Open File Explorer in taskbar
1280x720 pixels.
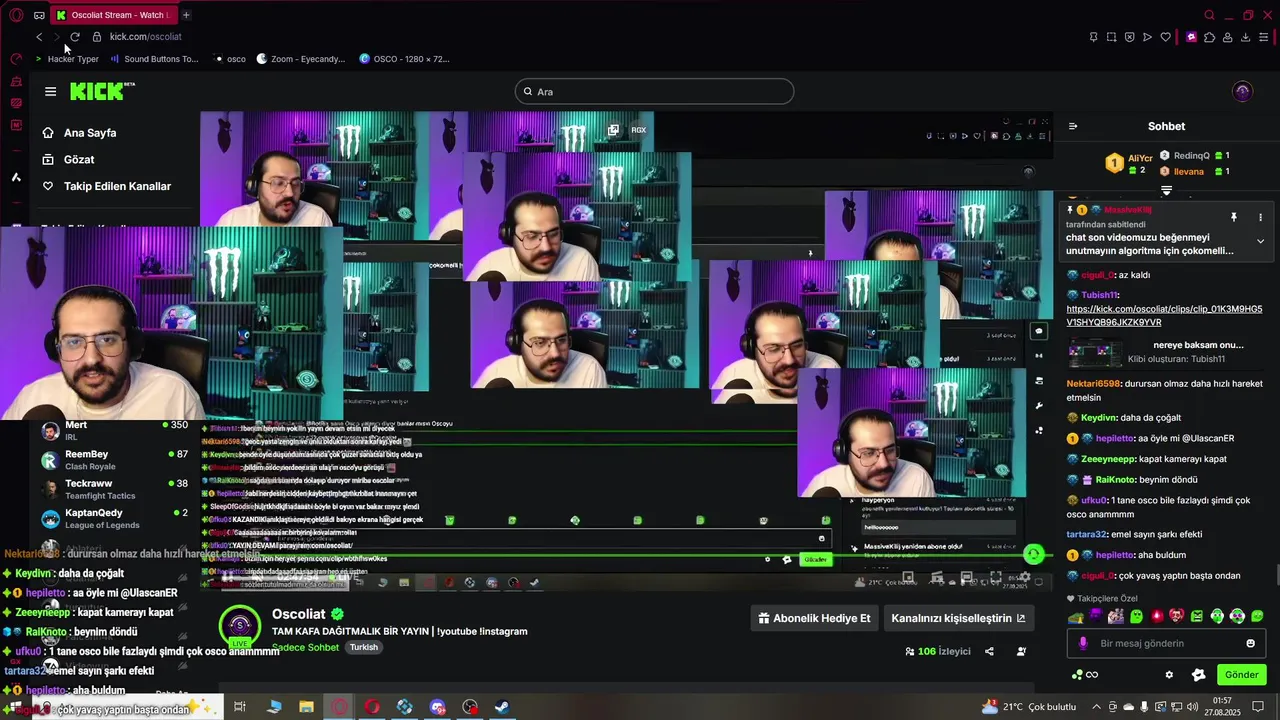pyautogui.click(x=306, y=707)
